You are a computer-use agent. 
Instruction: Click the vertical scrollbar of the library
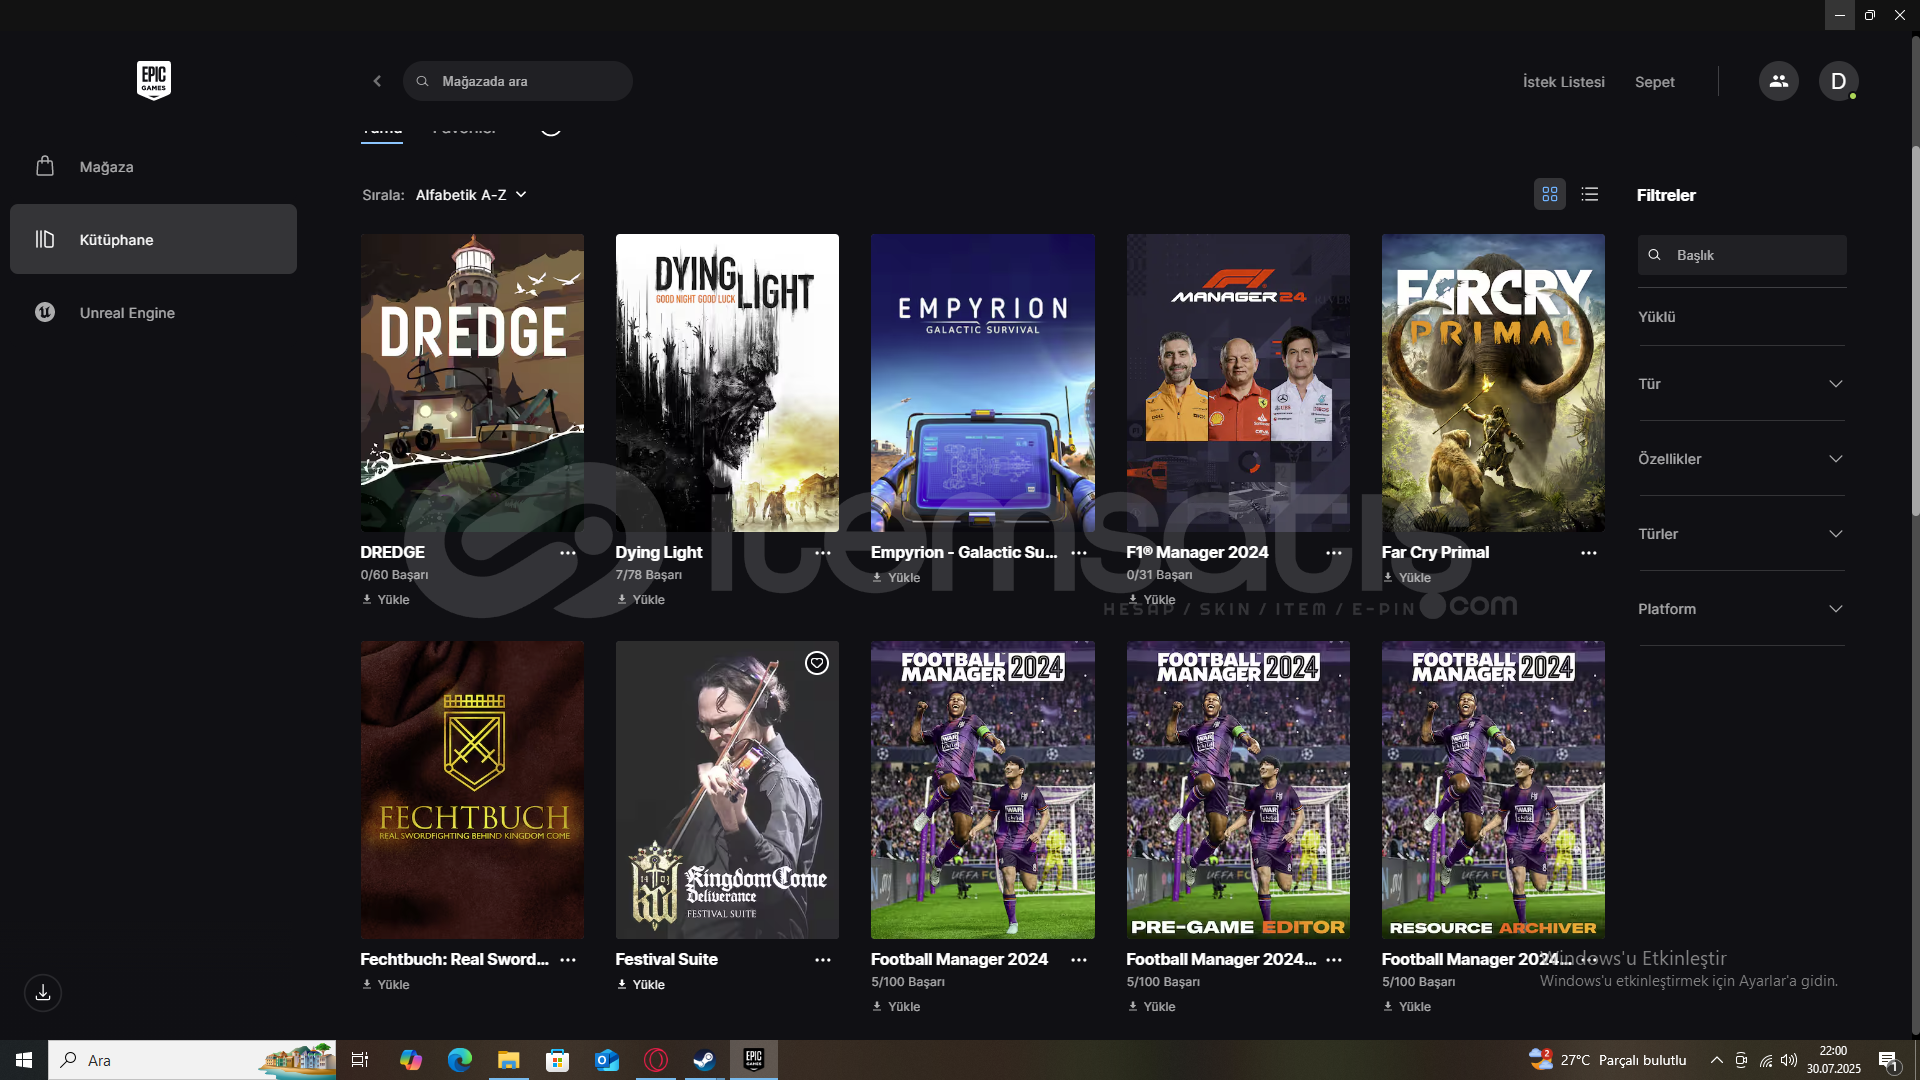[x=1915, y=330]
